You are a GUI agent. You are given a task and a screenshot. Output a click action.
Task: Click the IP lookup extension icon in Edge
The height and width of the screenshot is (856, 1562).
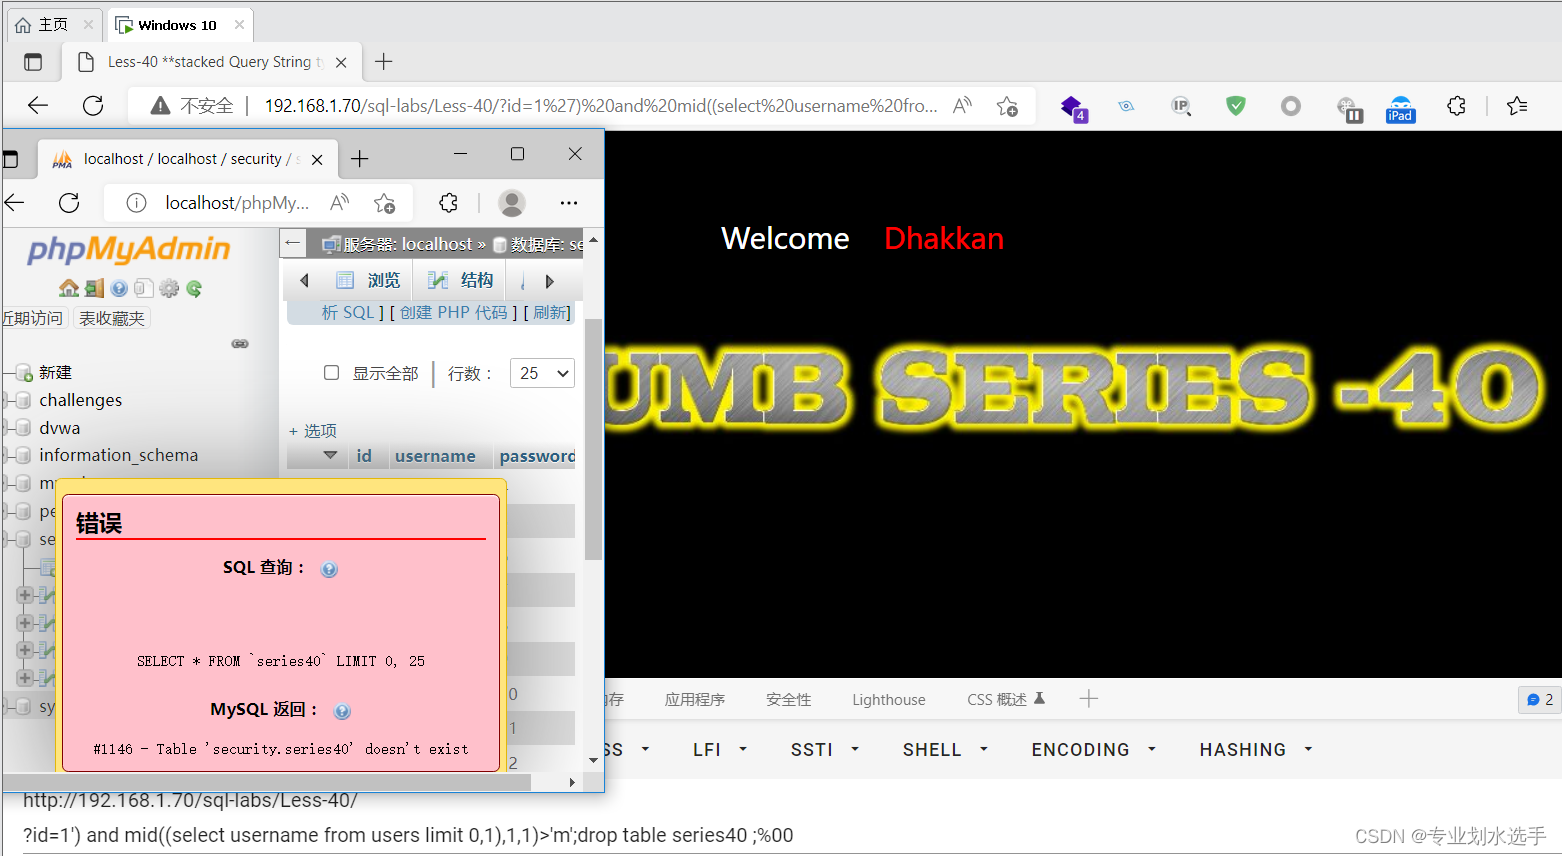pyautogui.click(x=1181, y=105)
